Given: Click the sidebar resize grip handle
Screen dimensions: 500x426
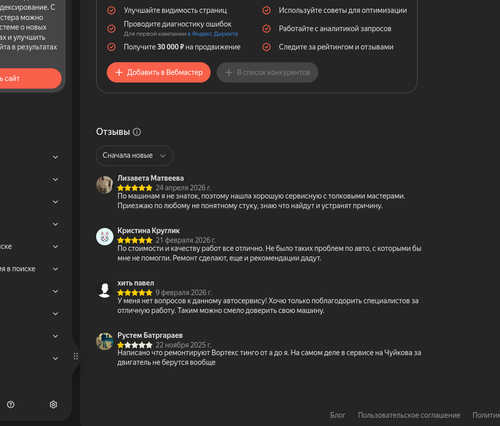Looking at the screenshot, I should (x=76, y=356).
